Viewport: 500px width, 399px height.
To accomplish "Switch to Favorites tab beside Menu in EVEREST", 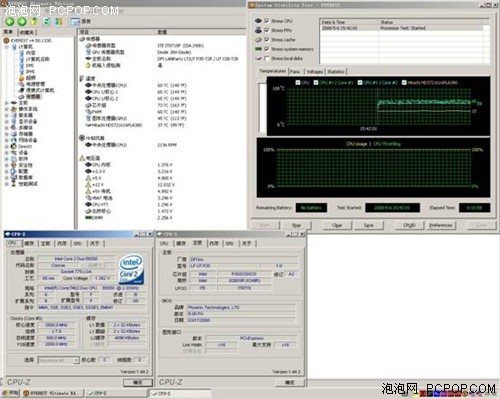I will coord(27,32).
